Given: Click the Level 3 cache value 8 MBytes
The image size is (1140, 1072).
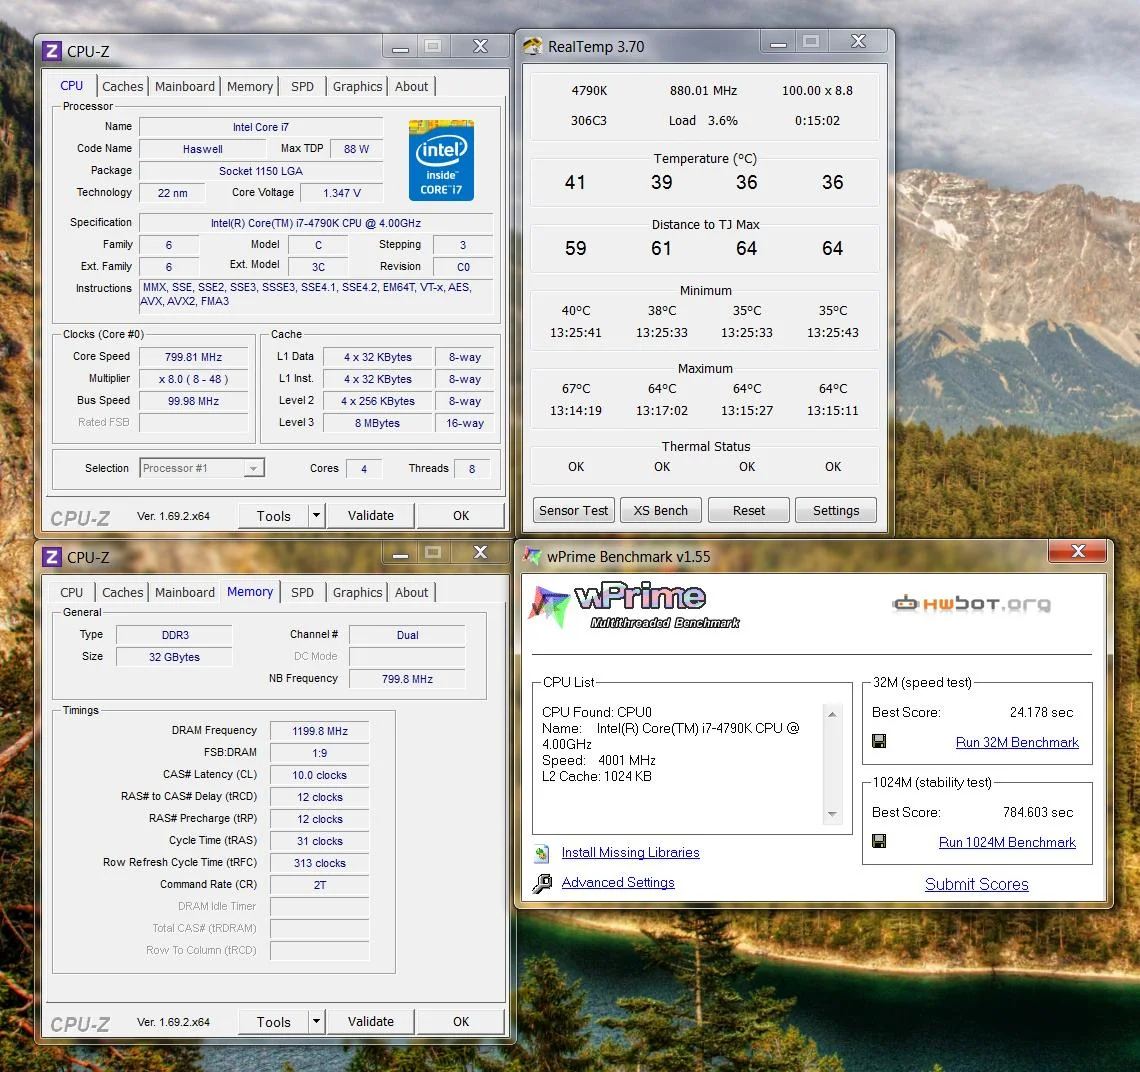Looking at the screenshot, I should click(377, 423).
